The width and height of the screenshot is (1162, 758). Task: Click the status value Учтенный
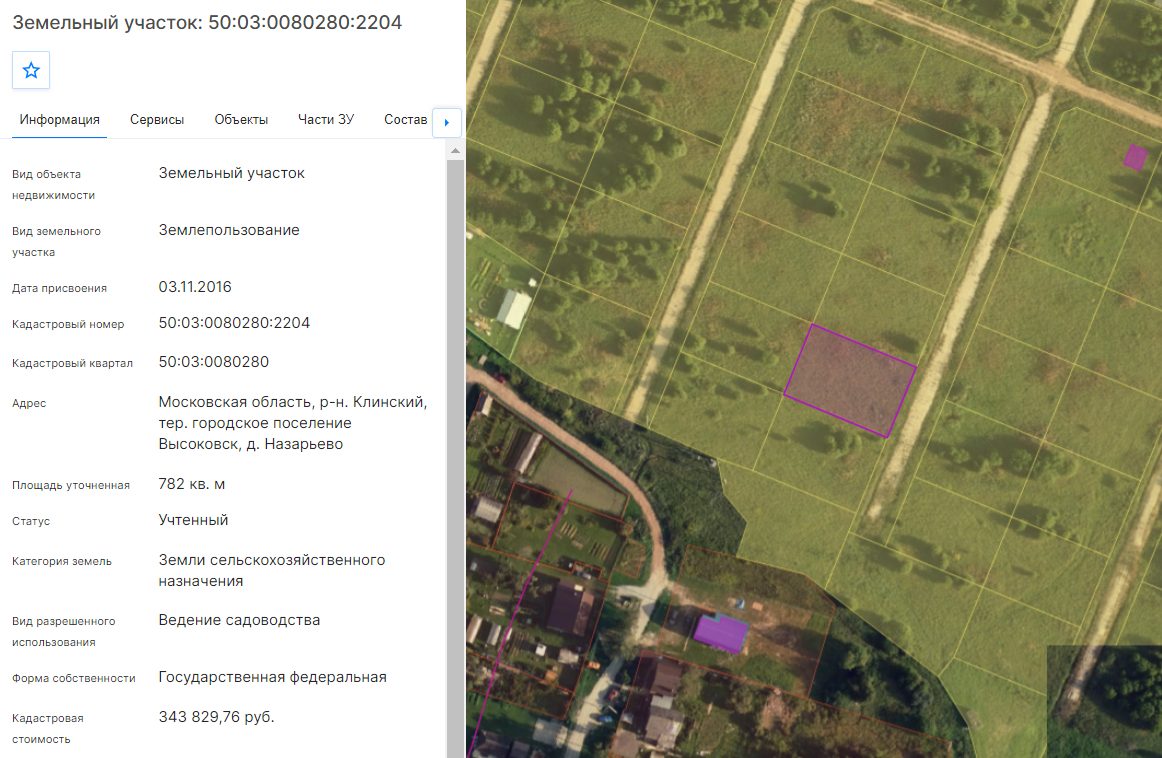[193, 520]
